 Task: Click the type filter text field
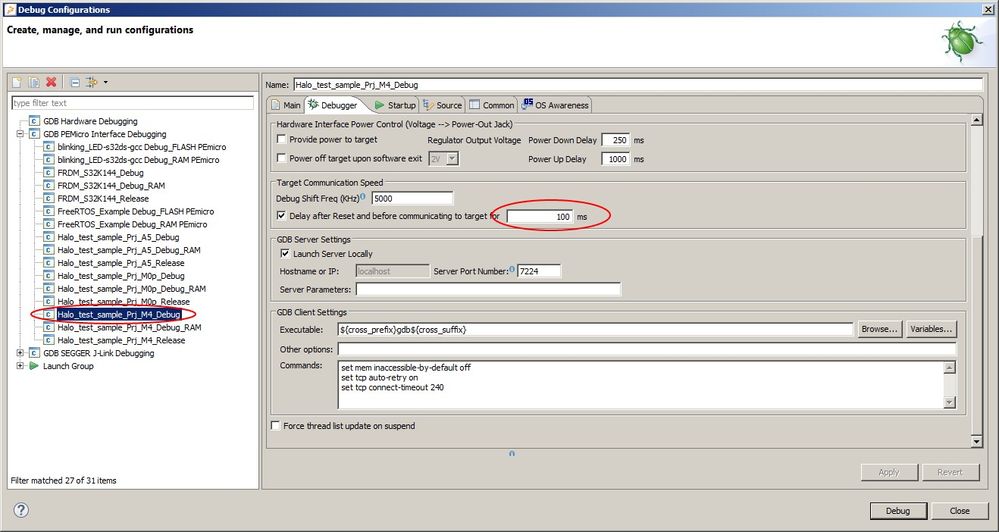point(133,103)
